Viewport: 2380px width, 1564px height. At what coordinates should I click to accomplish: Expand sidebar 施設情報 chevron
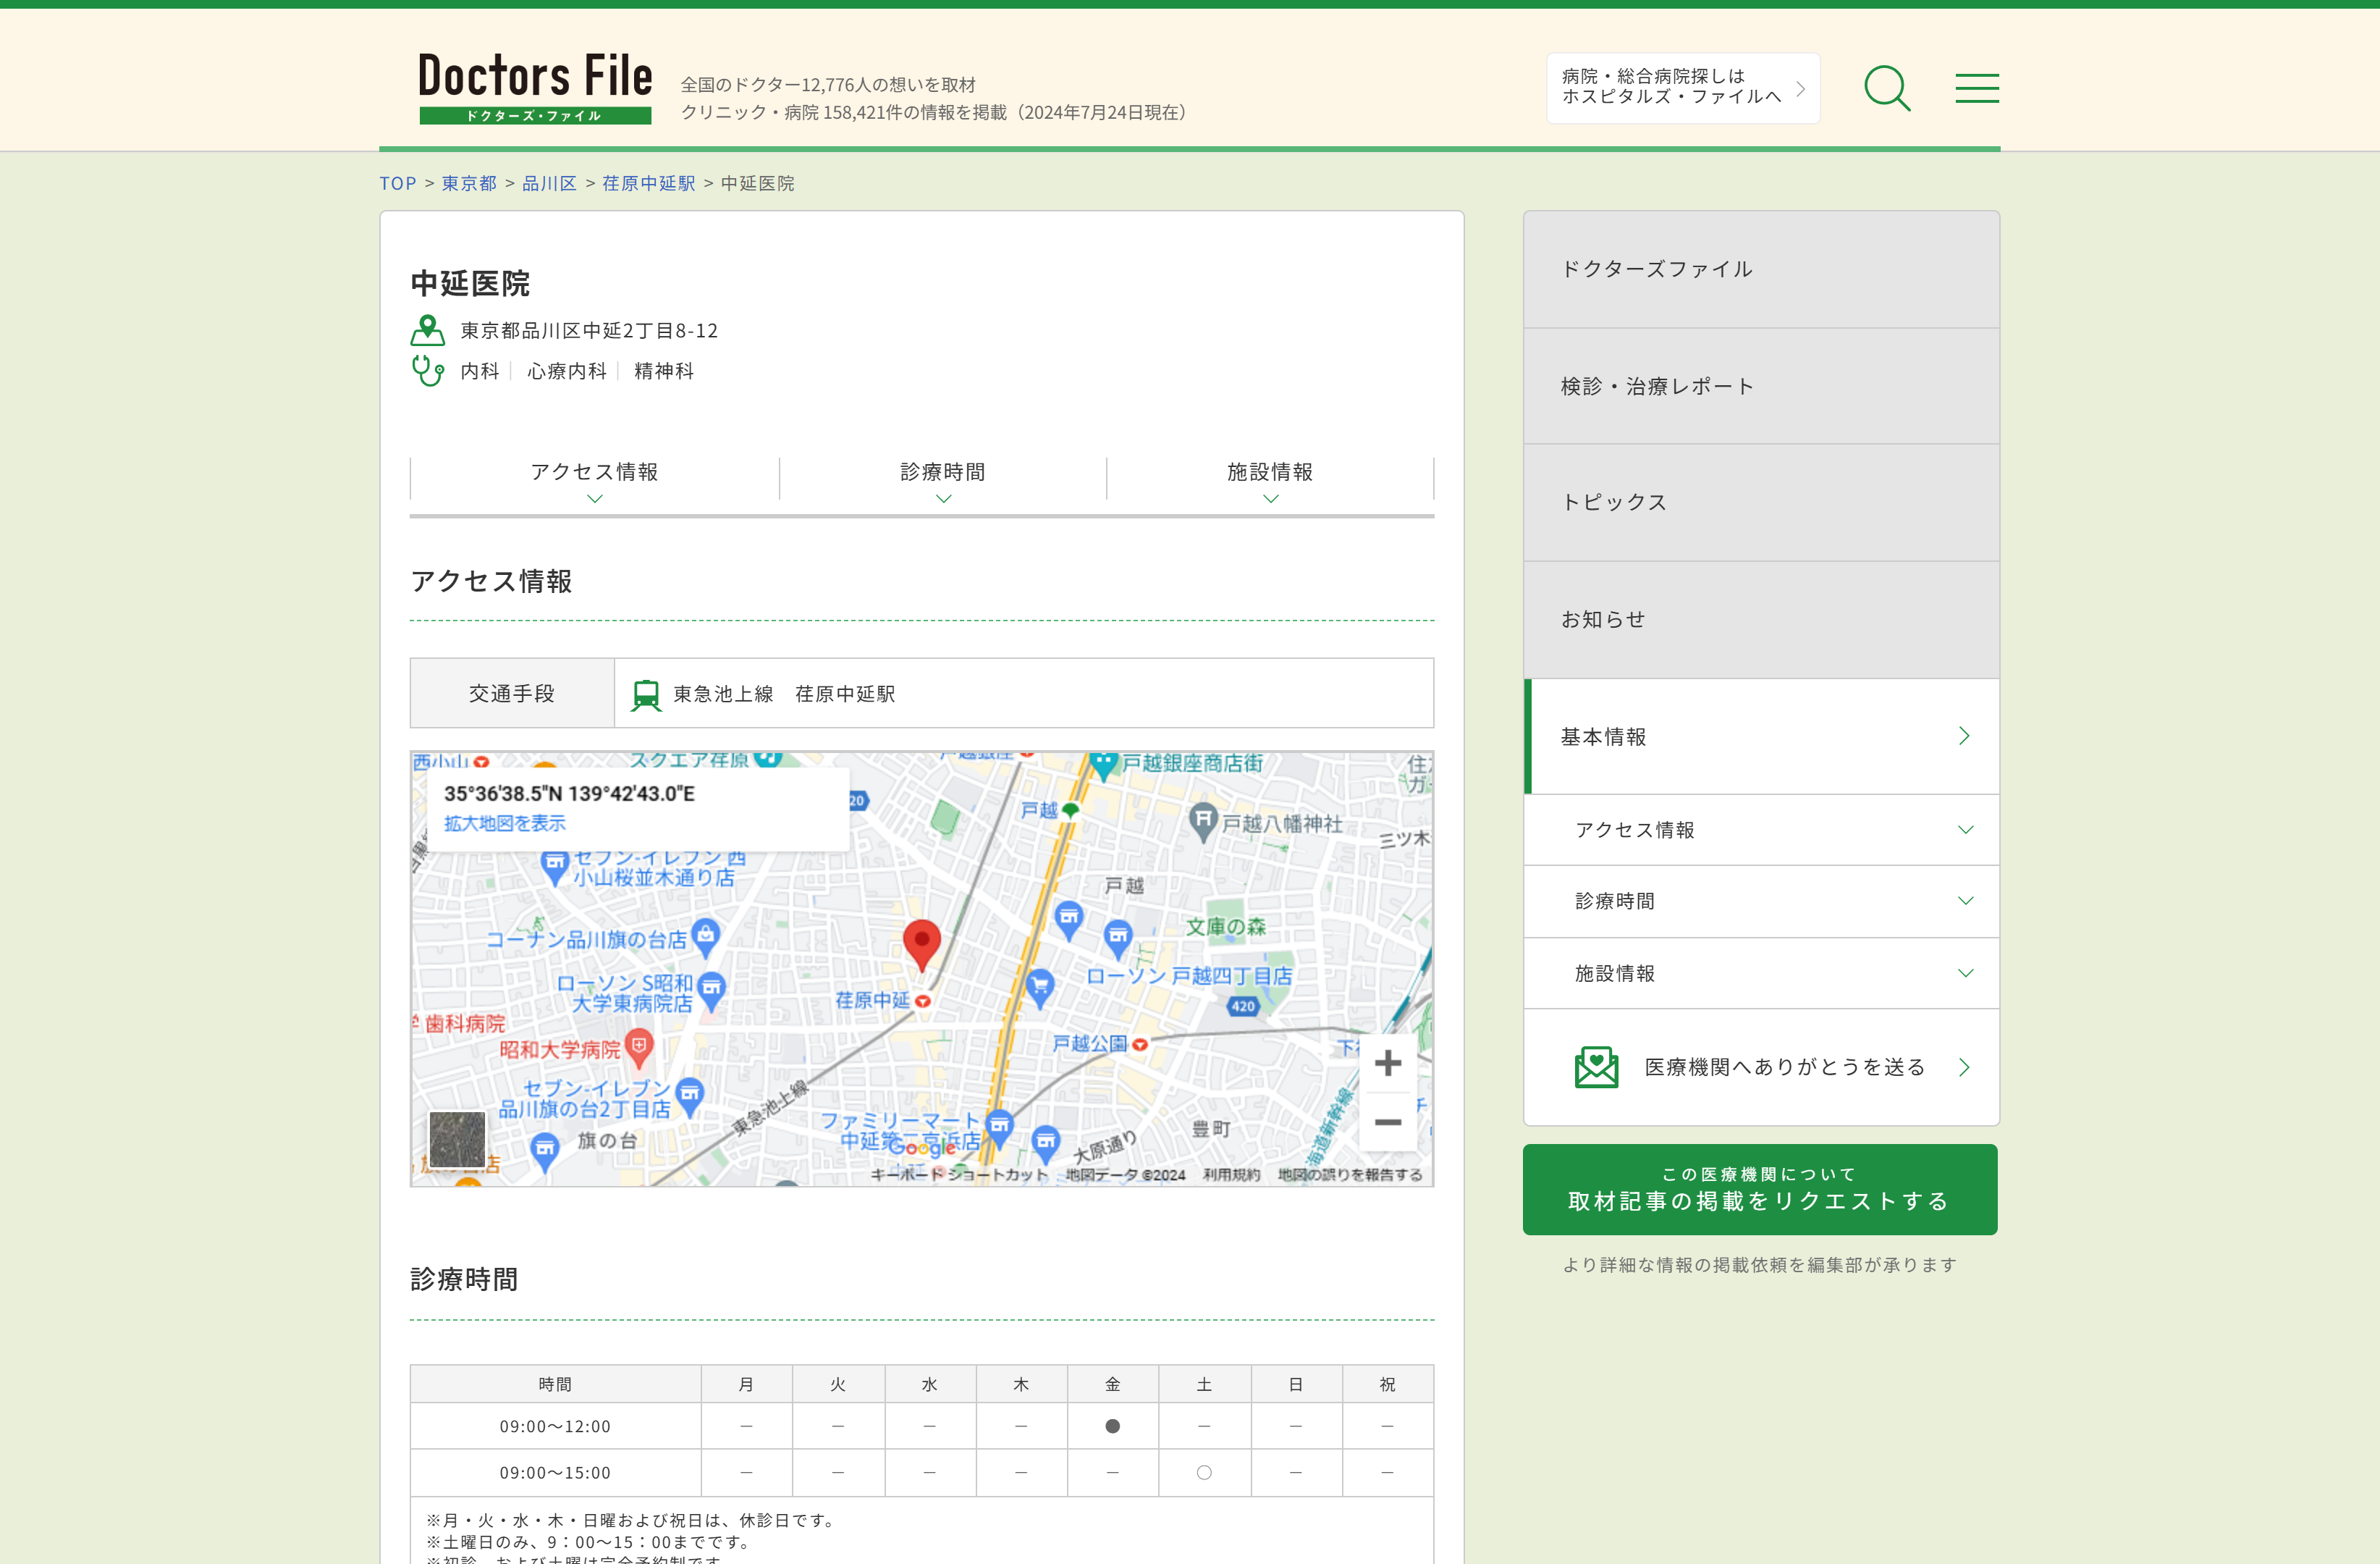pyautogui.click(x=1965, y=973)
